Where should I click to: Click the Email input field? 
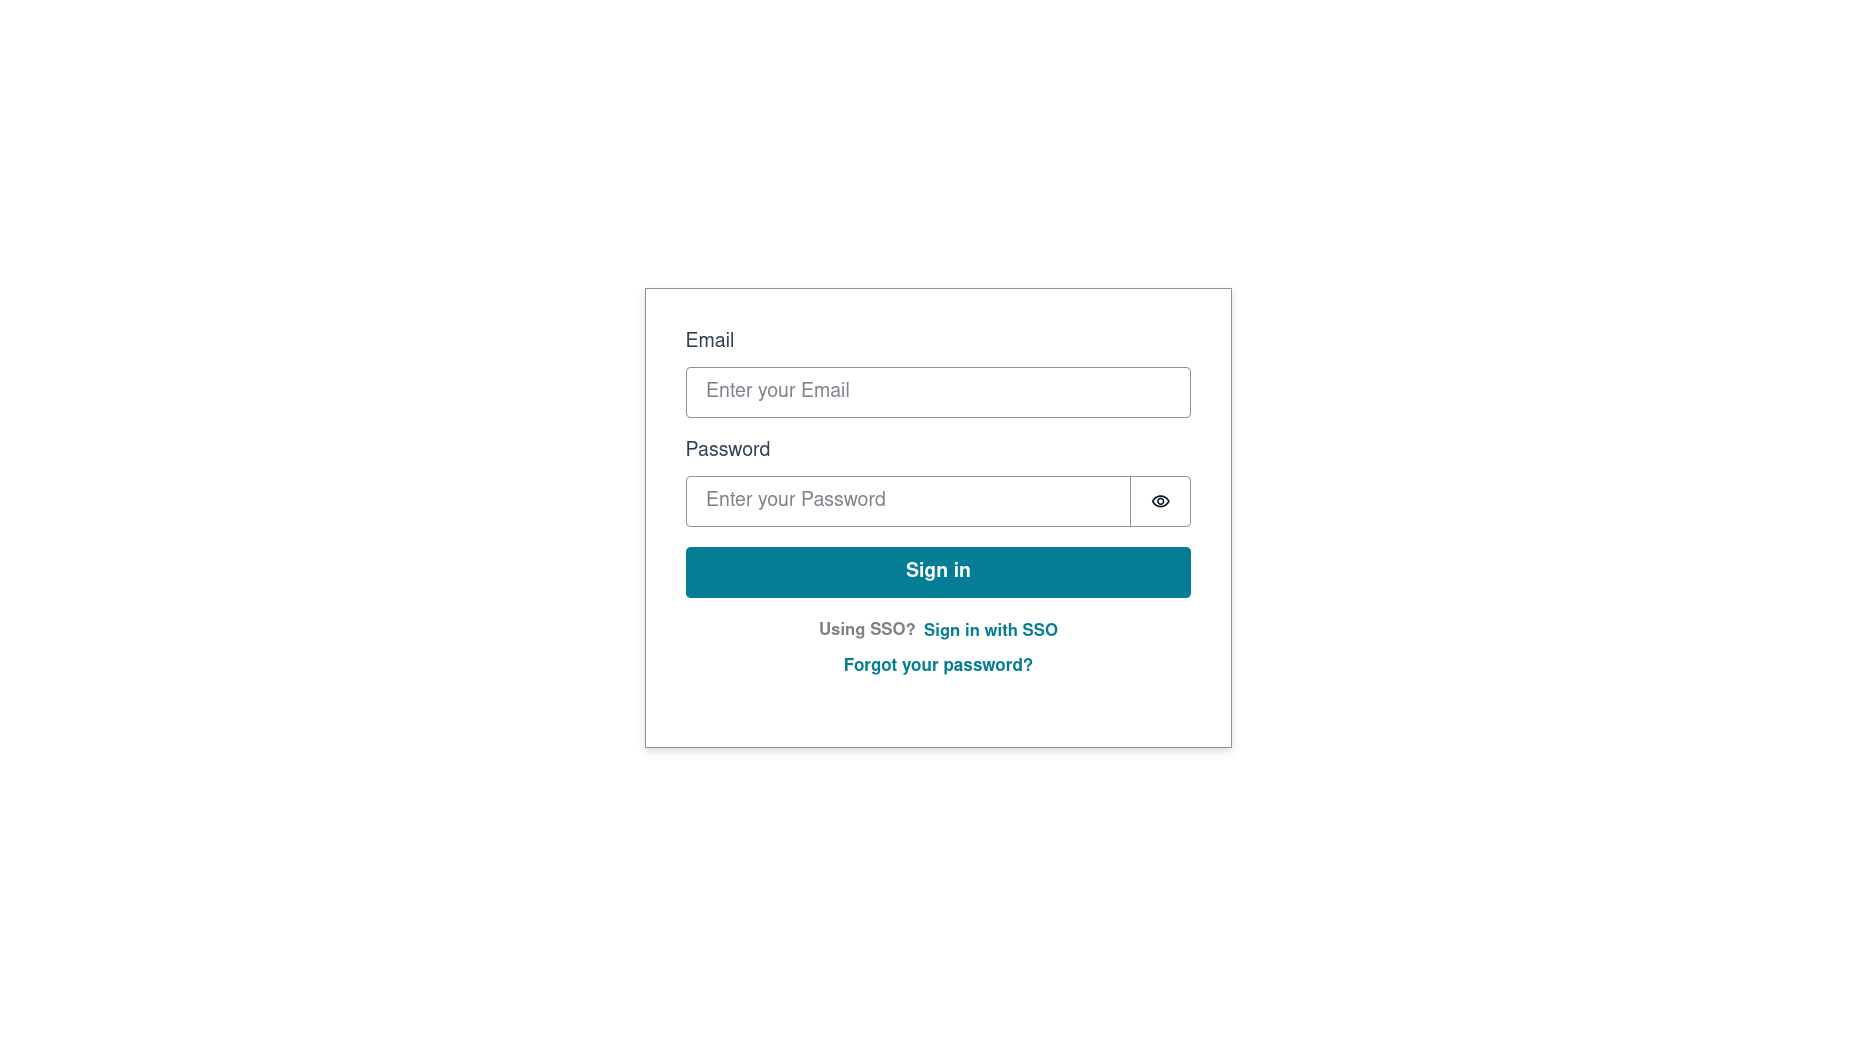937,392
